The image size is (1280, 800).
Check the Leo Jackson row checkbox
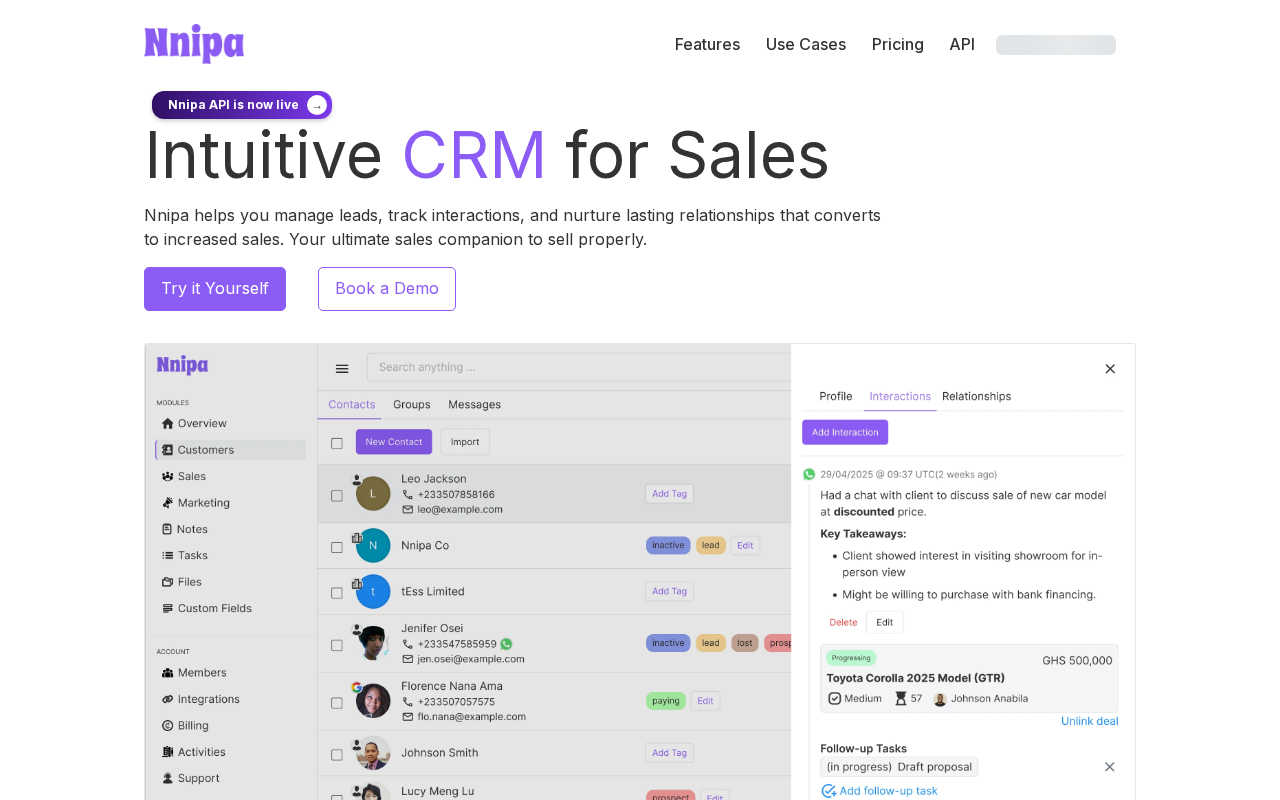coord(337,495)
